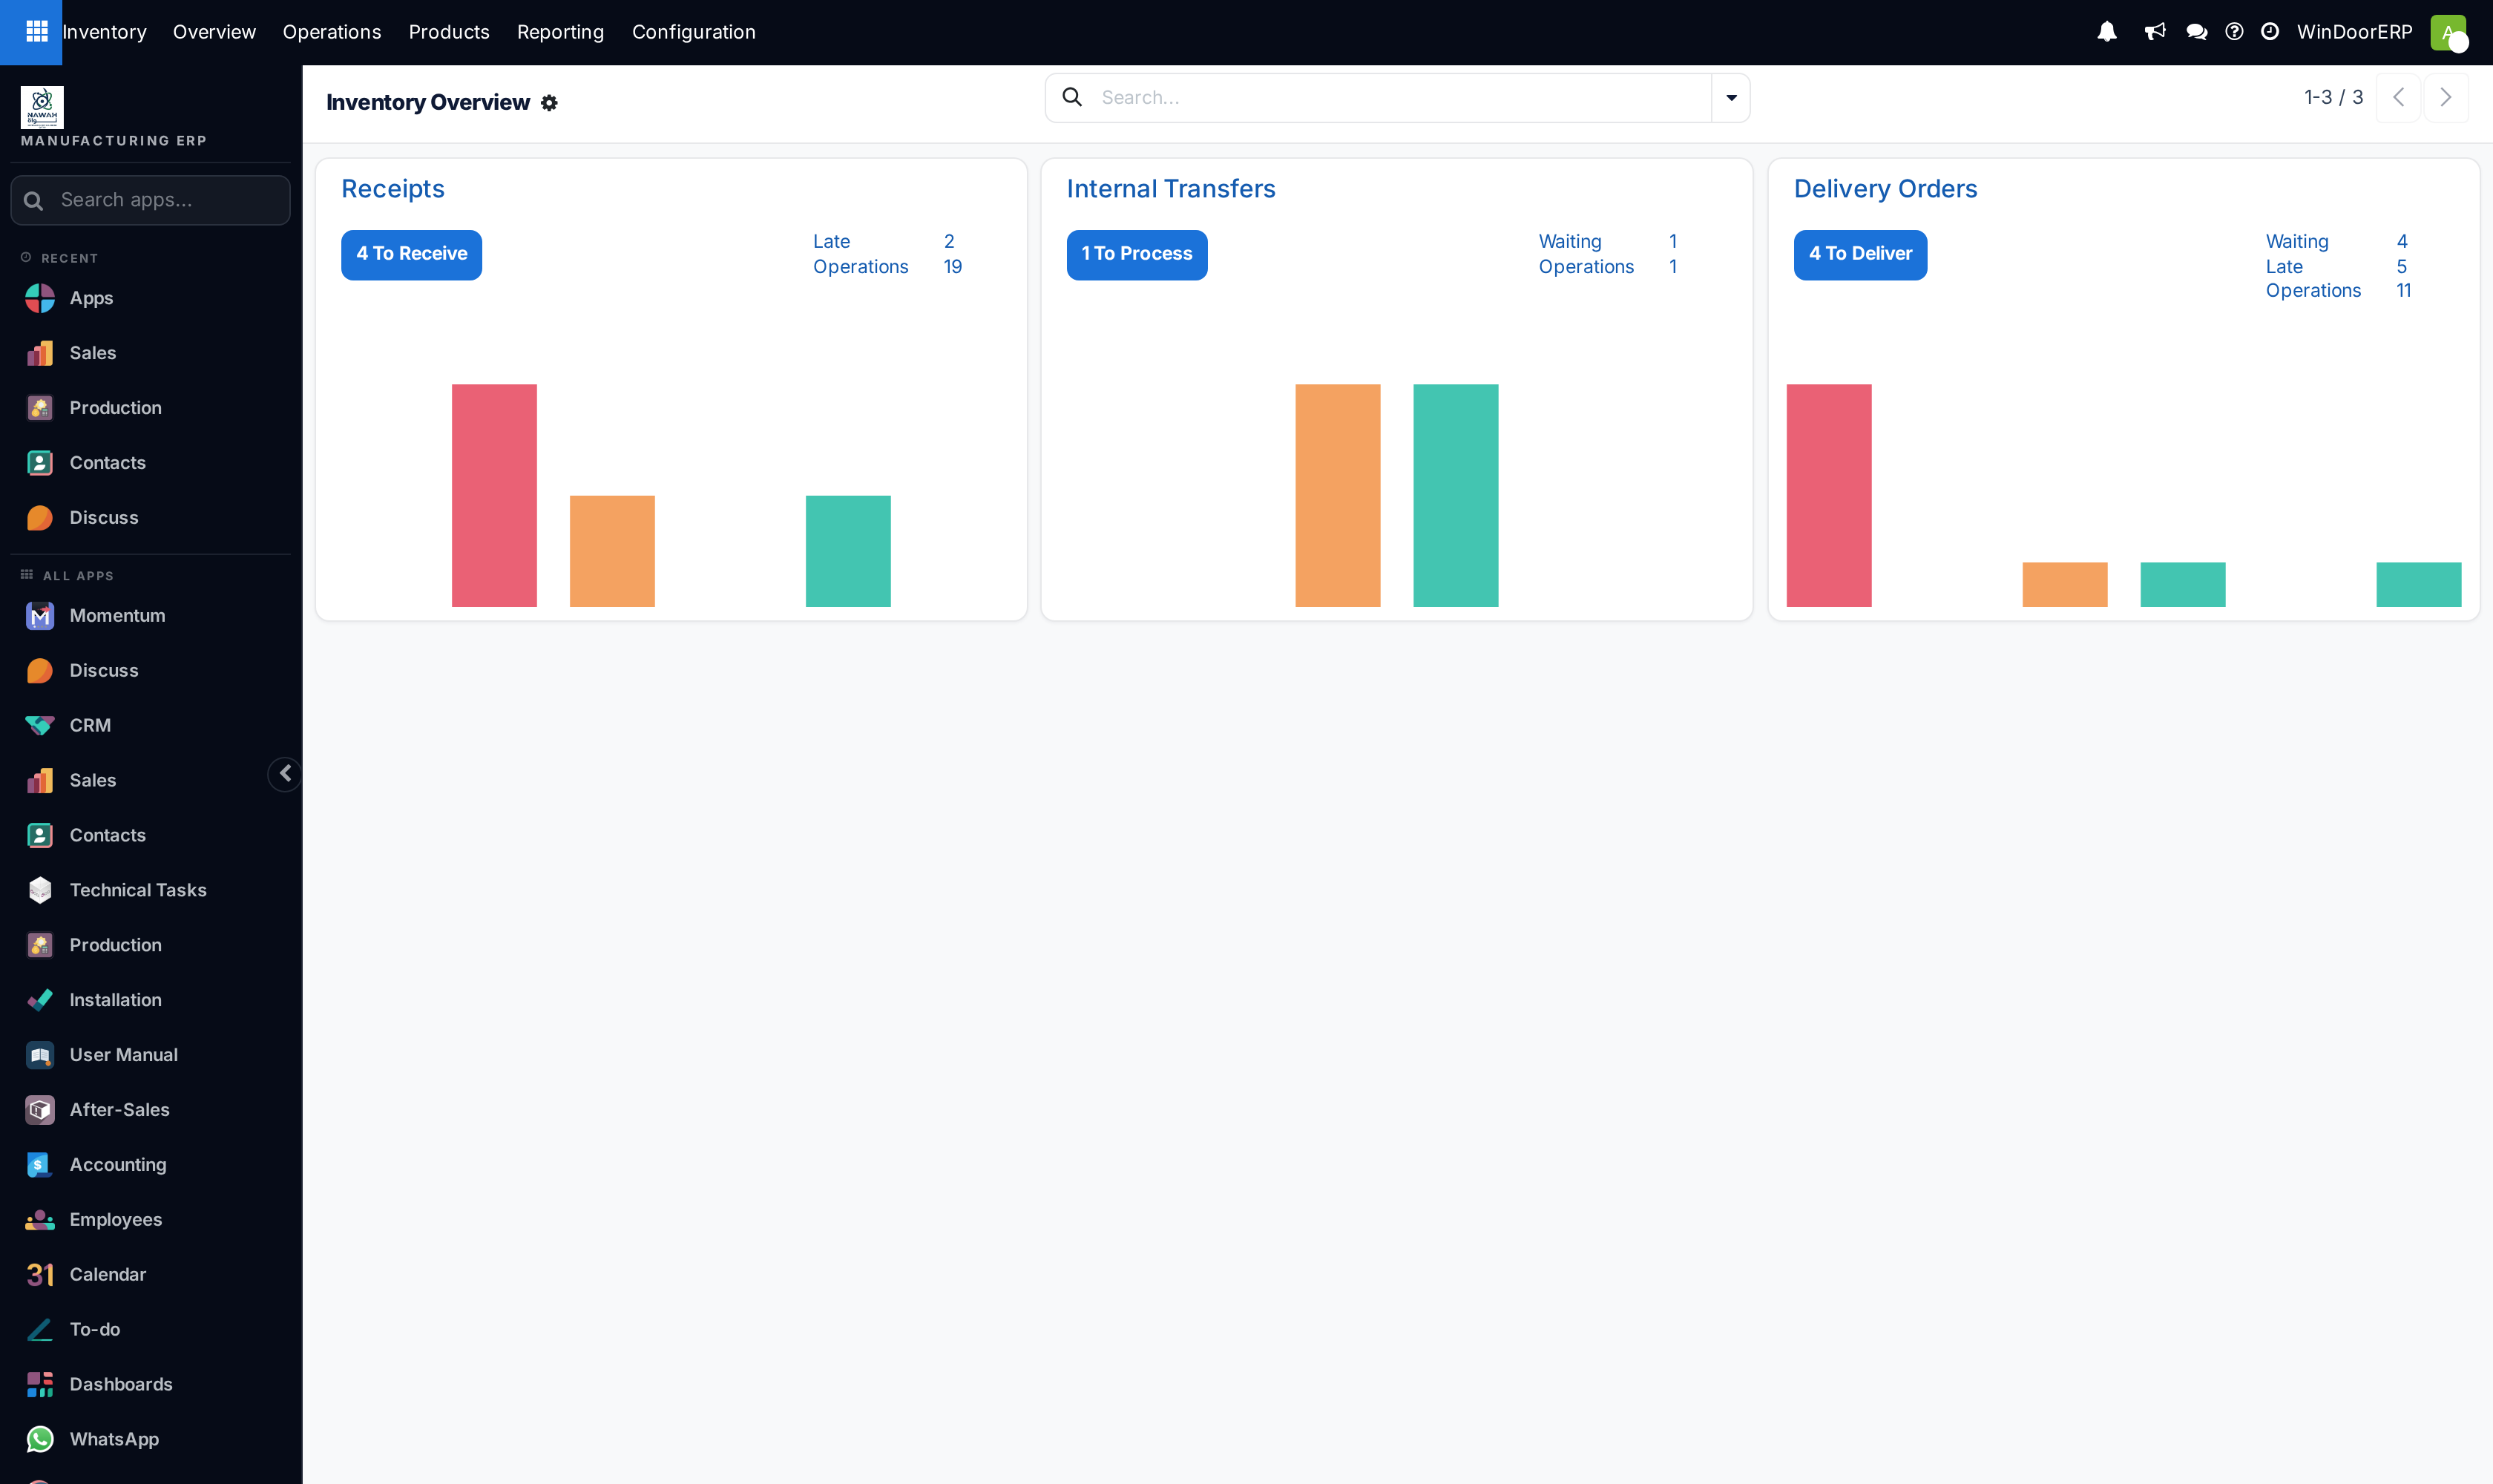The height and width of the screenshot is (1484, 2493).
Task: Open the user avatar menu
Action: (x=2449, y=32)
